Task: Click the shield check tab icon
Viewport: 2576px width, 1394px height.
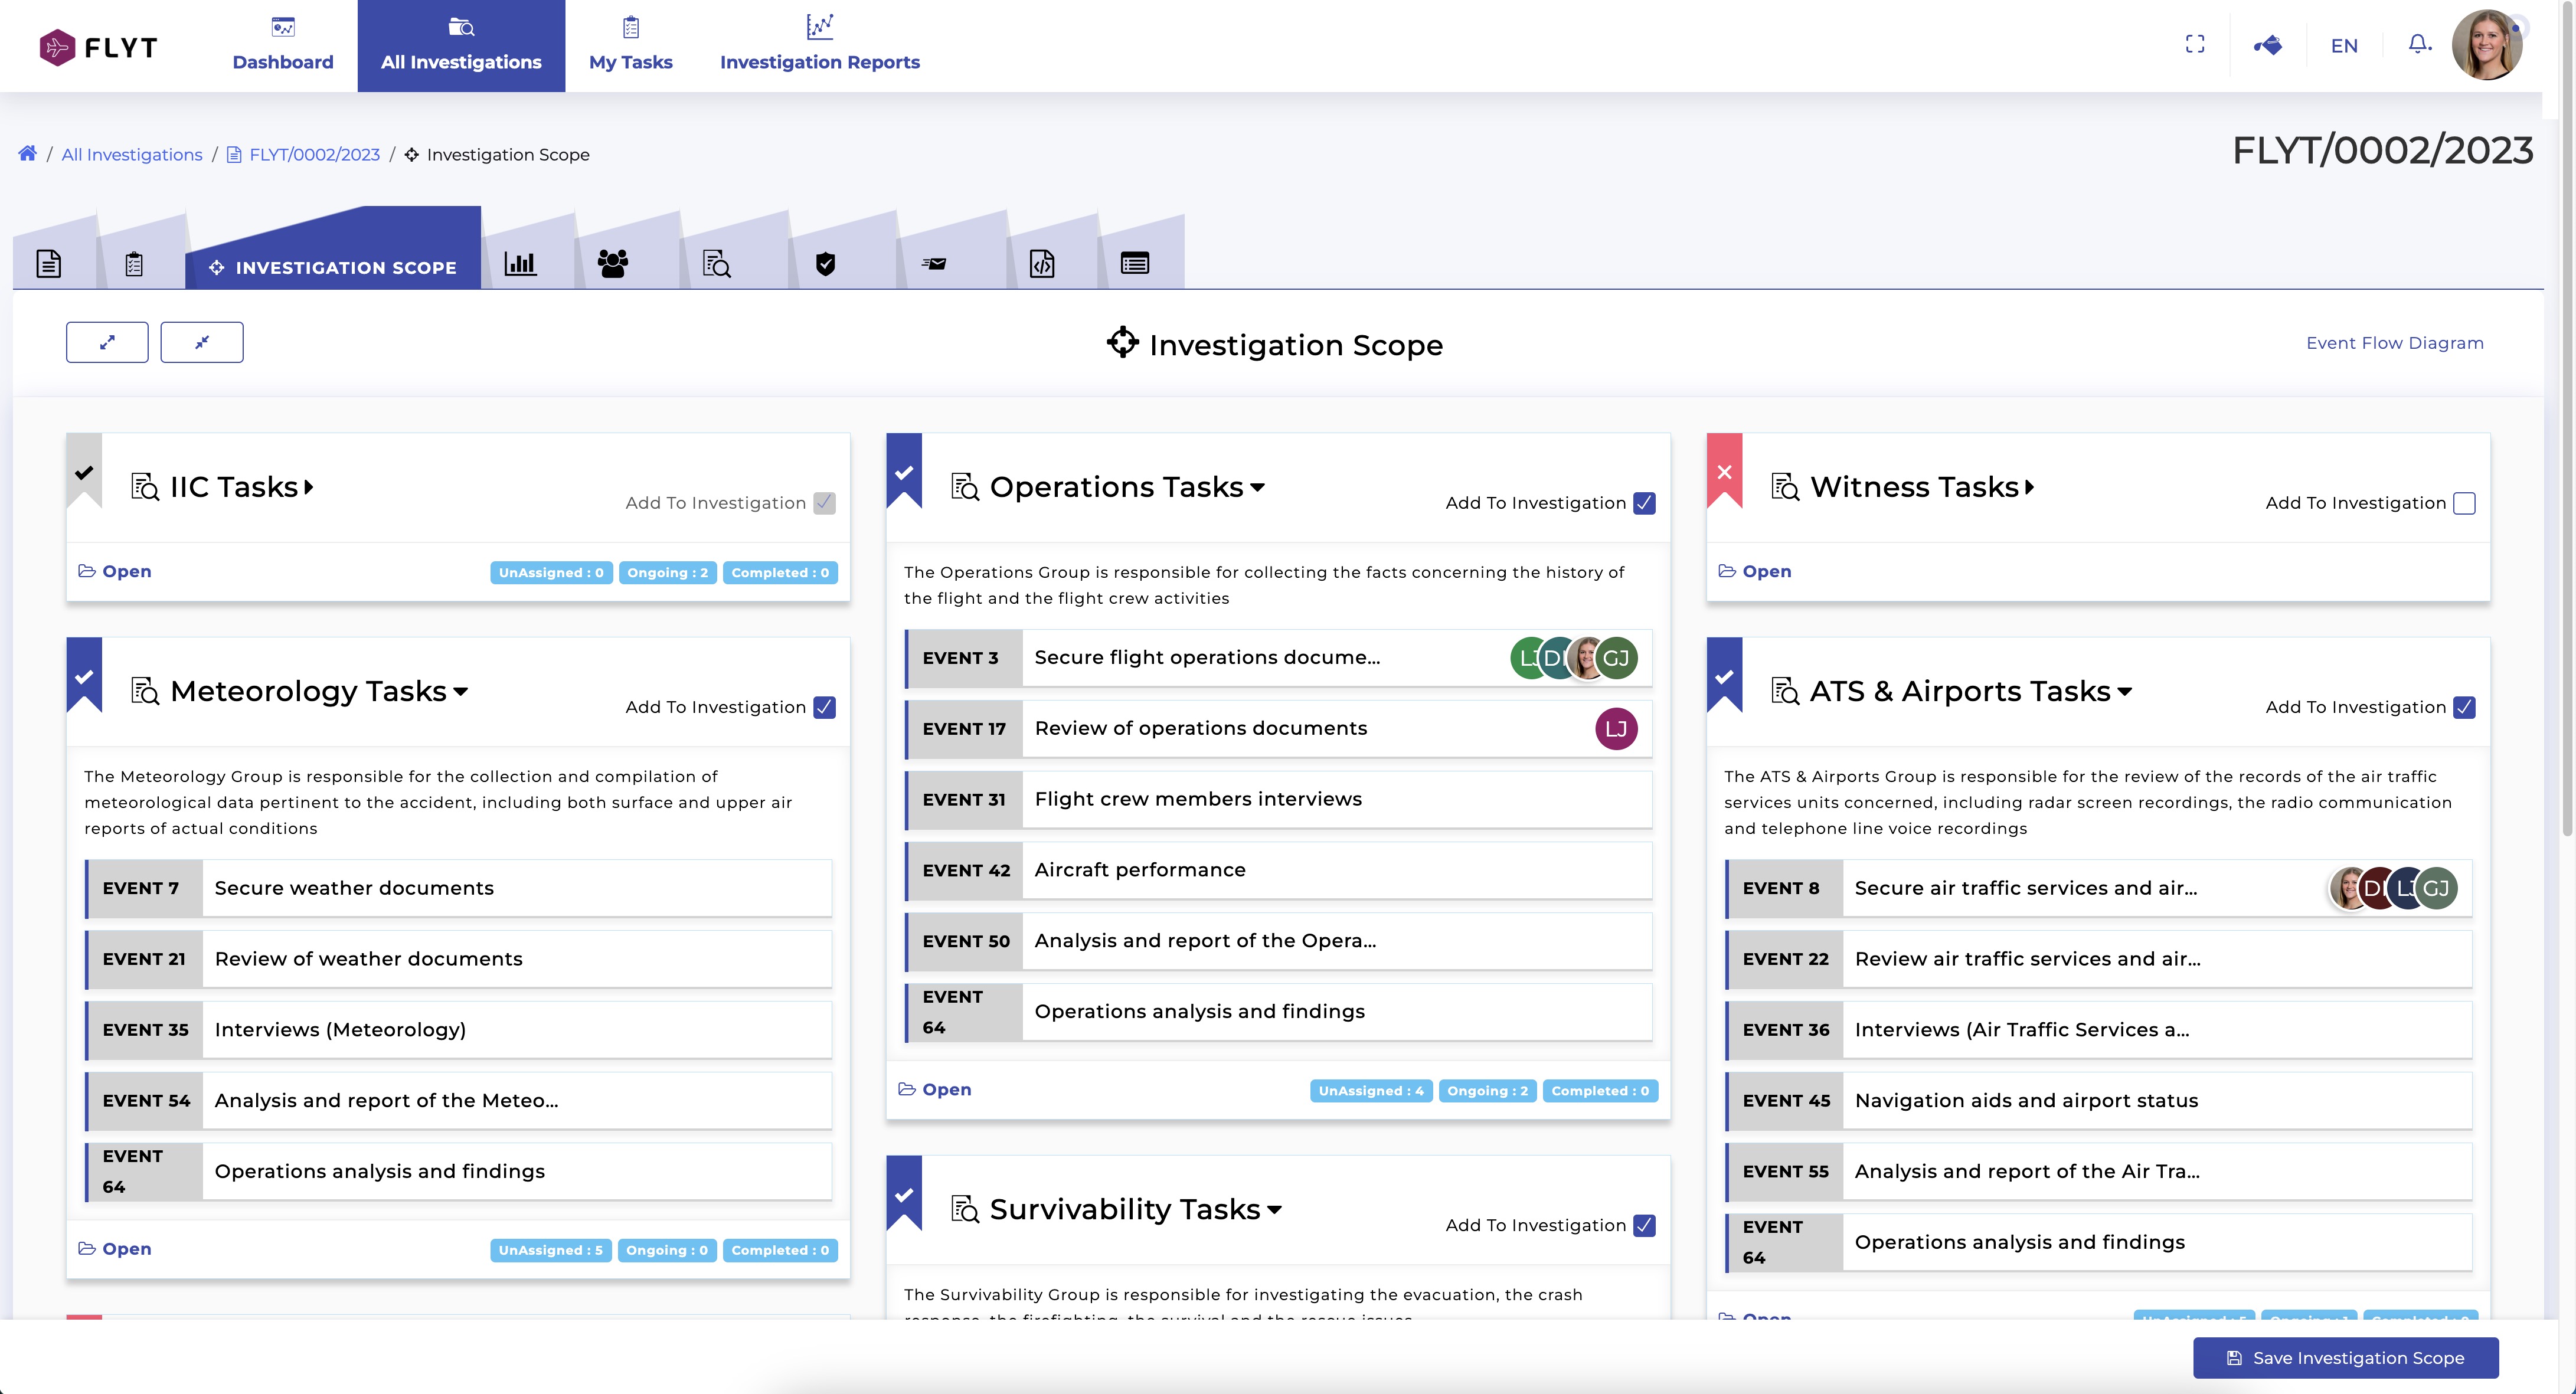Action: click(825, 264)
